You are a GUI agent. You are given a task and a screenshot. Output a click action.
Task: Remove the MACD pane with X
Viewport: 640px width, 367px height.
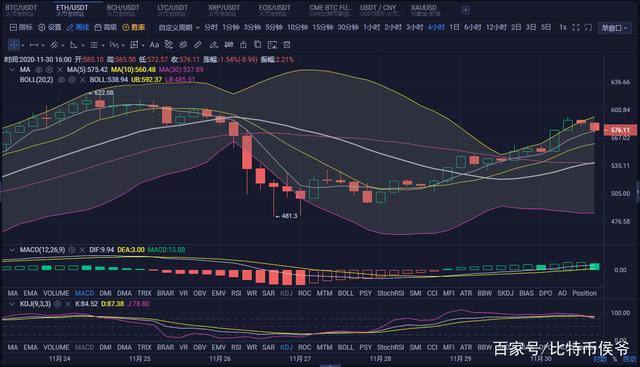[82, 249]
